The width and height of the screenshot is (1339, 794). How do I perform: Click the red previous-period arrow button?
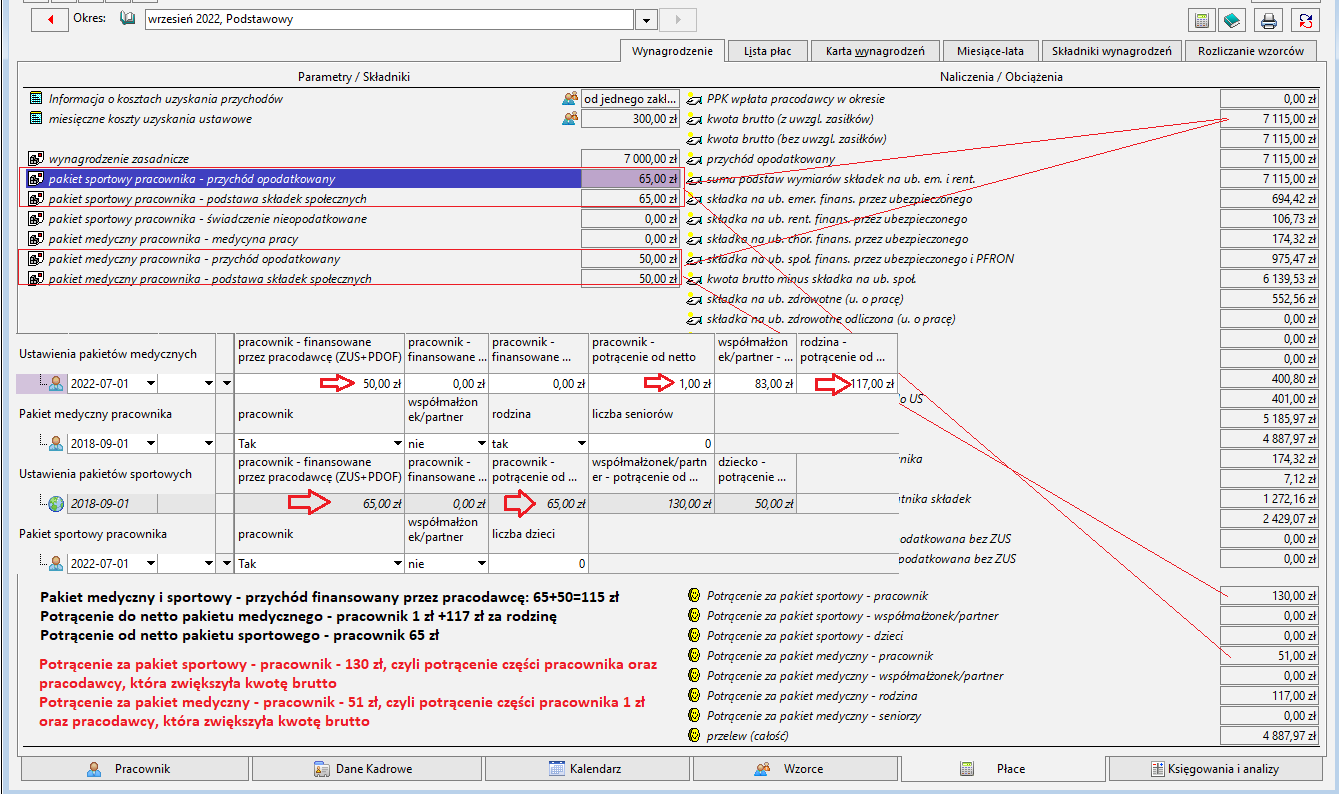pos(49,19)
